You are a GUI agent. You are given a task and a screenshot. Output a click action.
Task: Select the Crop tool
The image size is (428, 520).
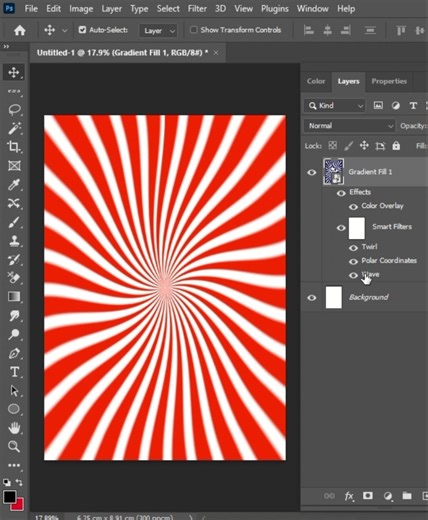(14, 147)
